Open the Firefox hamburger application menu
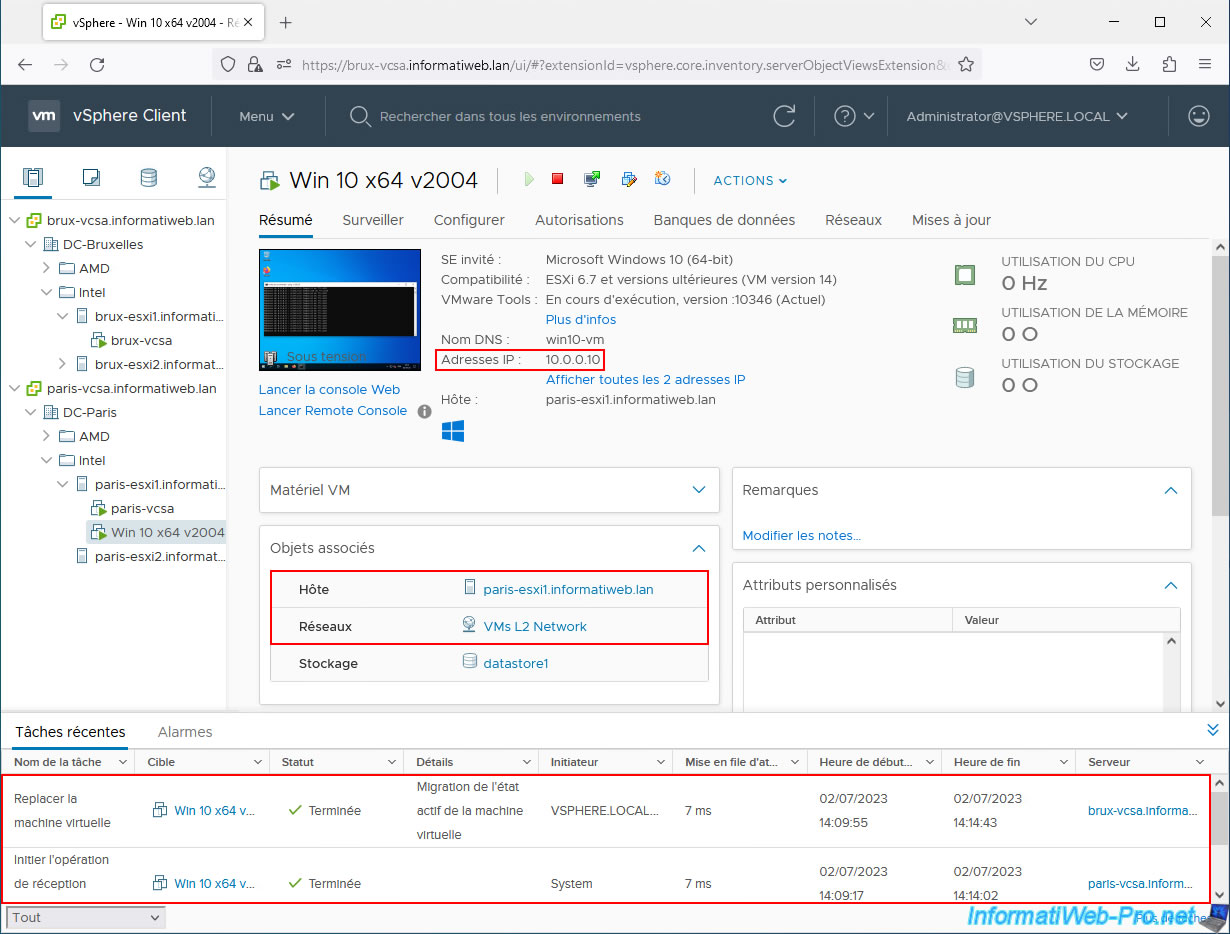This screenshot has width=1230, height=934. click(x=1205, y=64)
